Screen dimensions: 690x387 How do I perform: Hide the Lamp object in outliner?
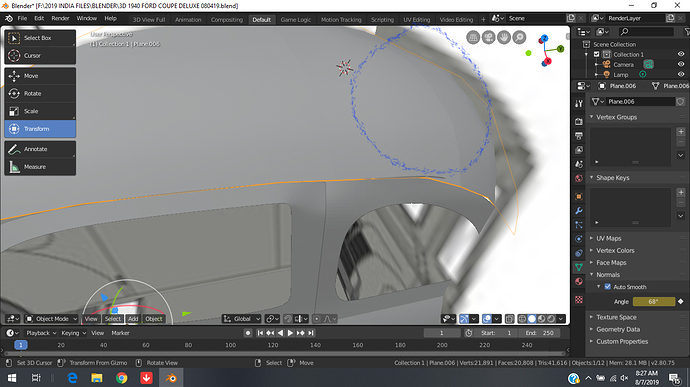click(x=681, y=74)
